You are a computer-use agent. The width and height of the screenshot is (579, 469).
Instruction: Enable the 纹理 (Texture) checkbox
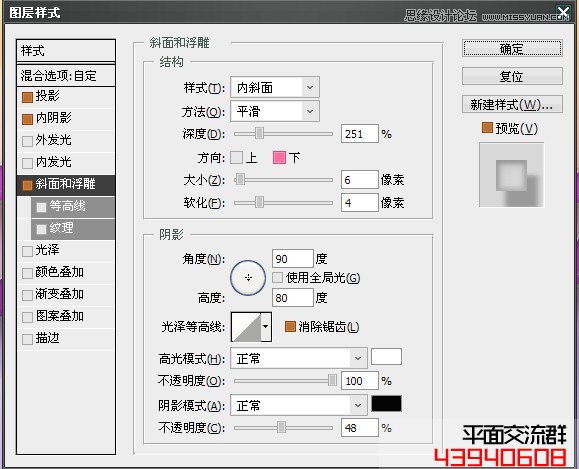(41, 229)
